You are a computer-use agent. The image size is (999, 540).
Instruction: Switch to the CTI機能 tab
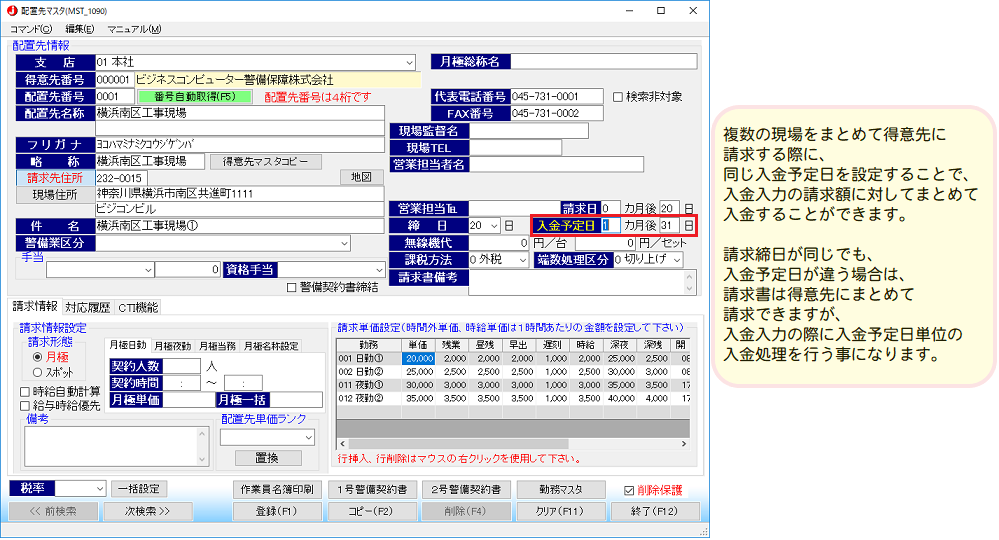138,307
